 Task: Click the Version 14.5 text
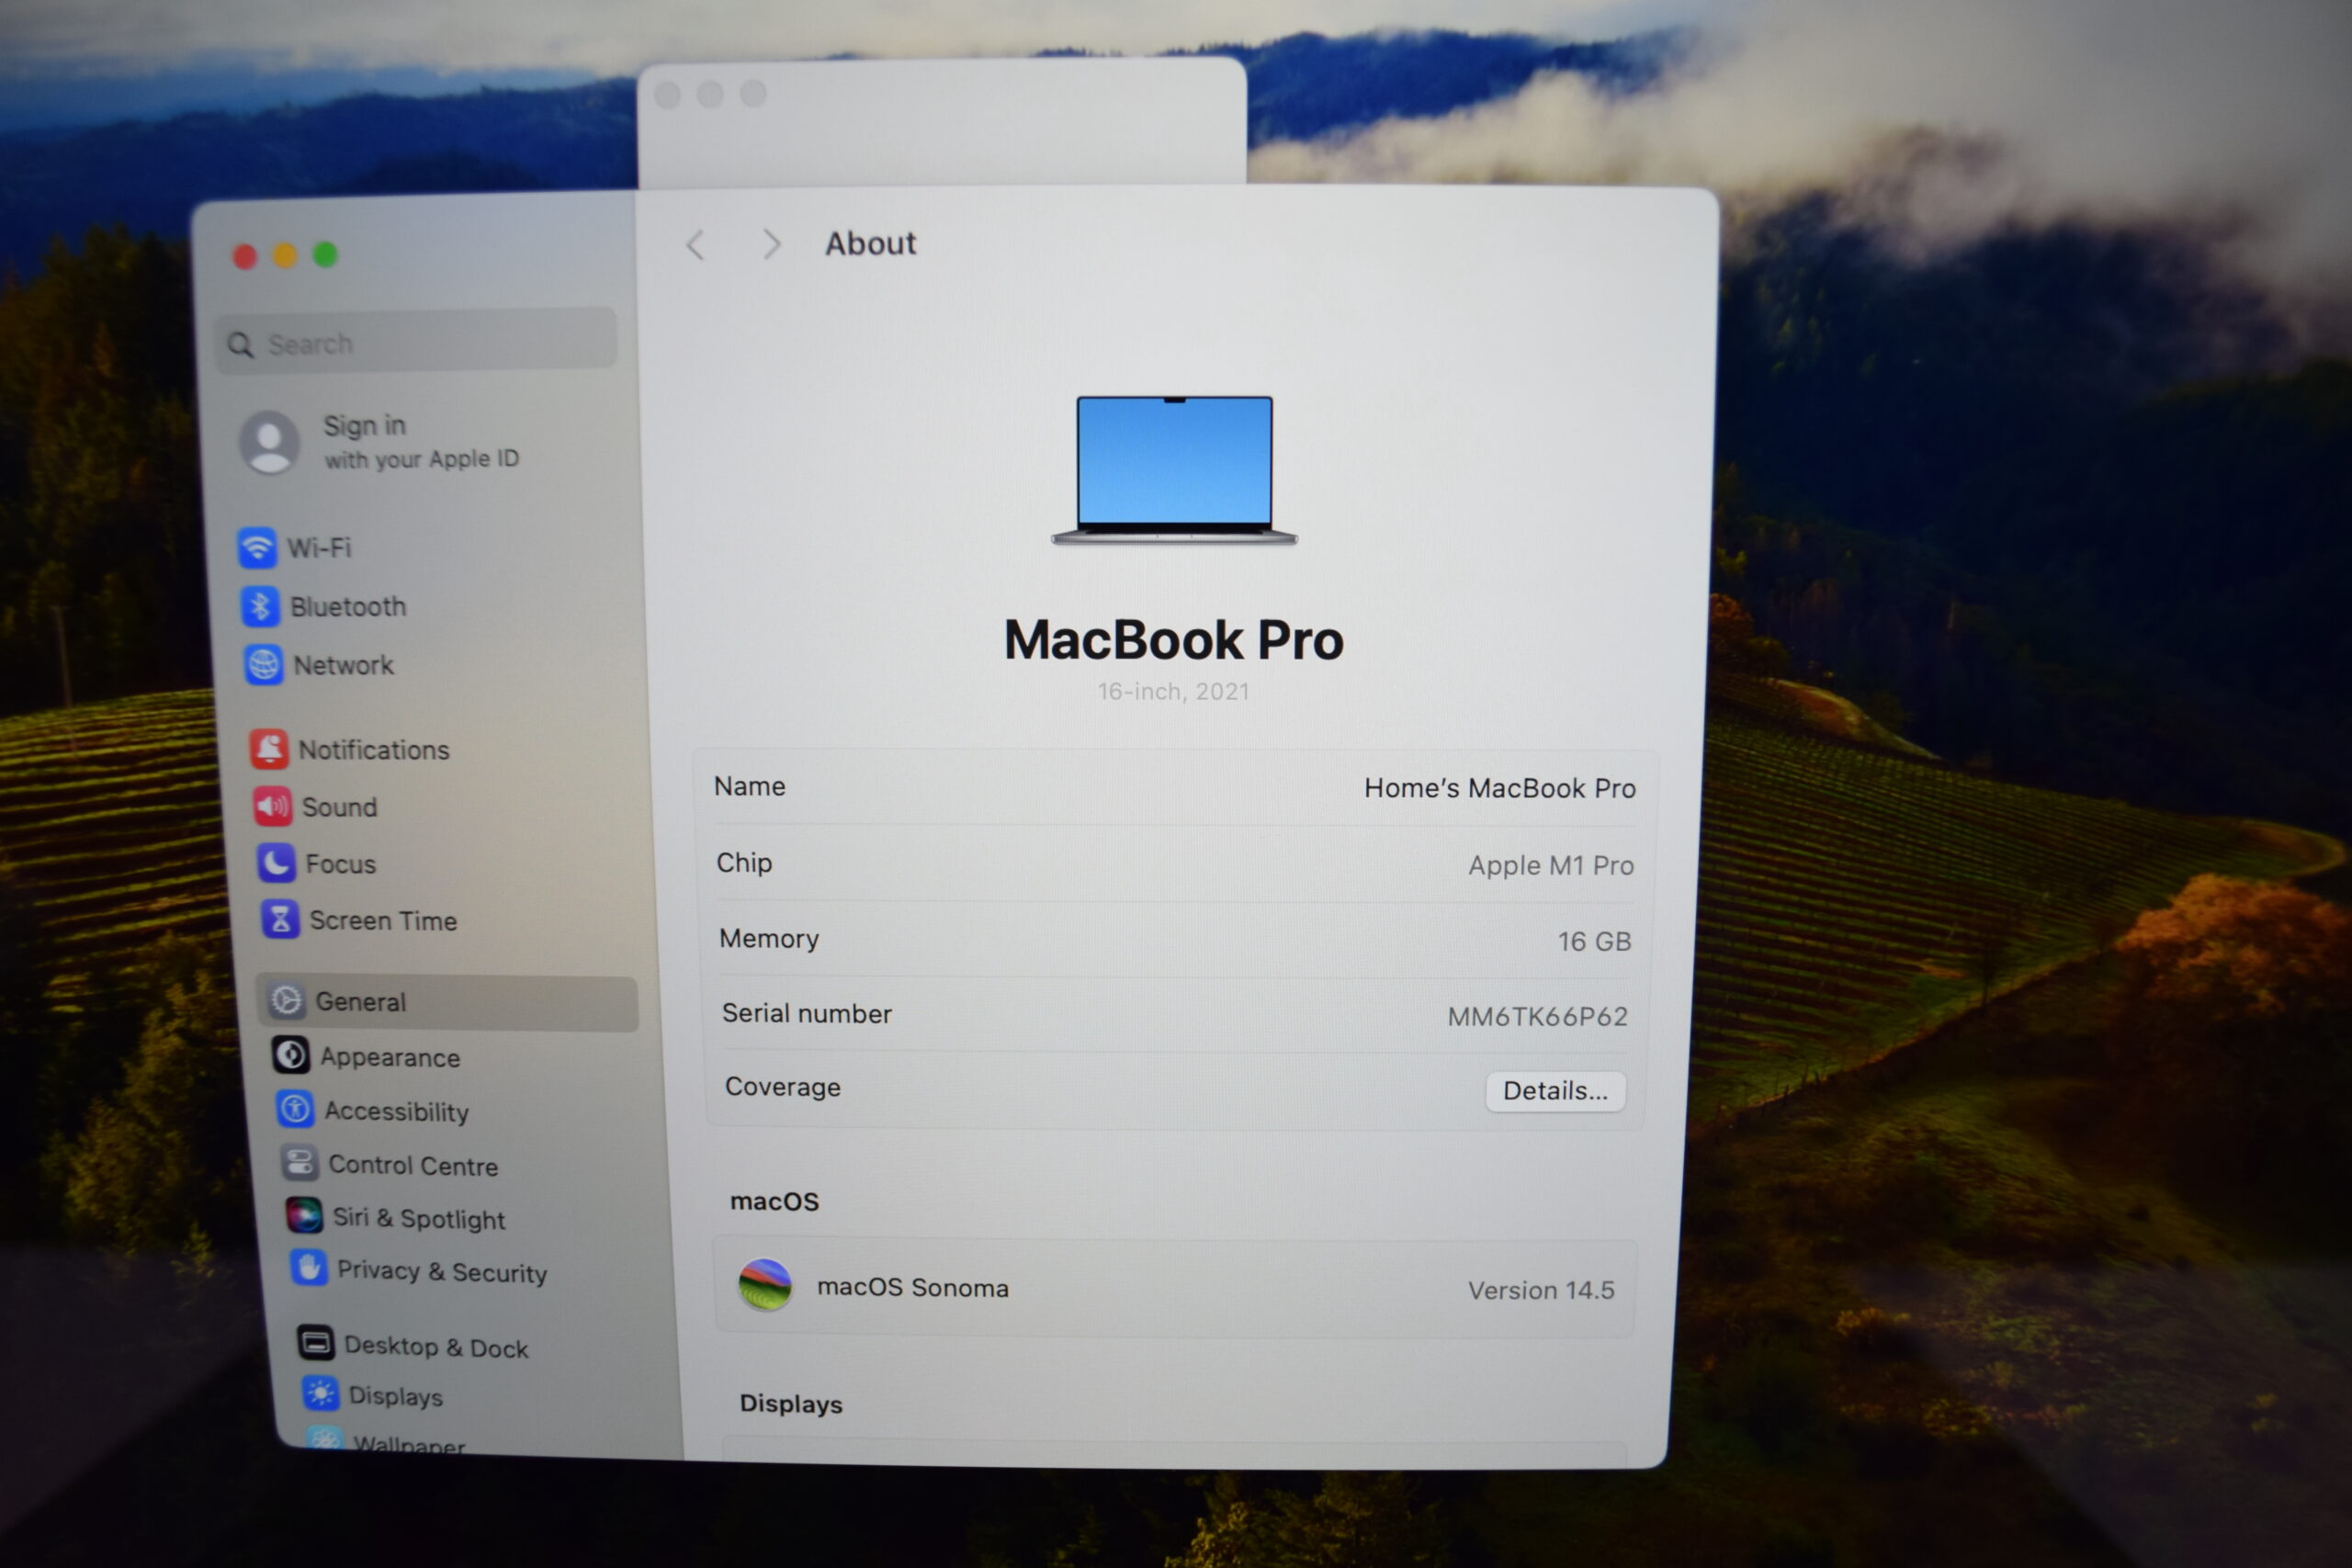pyautogui.click(x=1541, y=1290)
